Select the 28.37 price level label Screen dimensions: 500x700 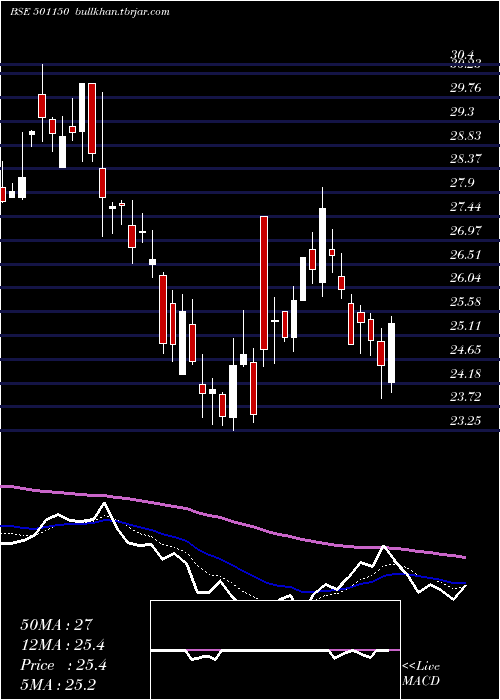pyautogui.click(x=466, y=159)
